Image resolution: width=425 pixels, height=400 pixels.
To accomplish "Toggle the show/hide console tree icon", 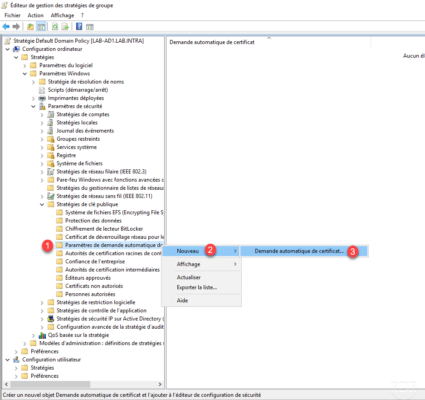I will (x=41, y=26).
